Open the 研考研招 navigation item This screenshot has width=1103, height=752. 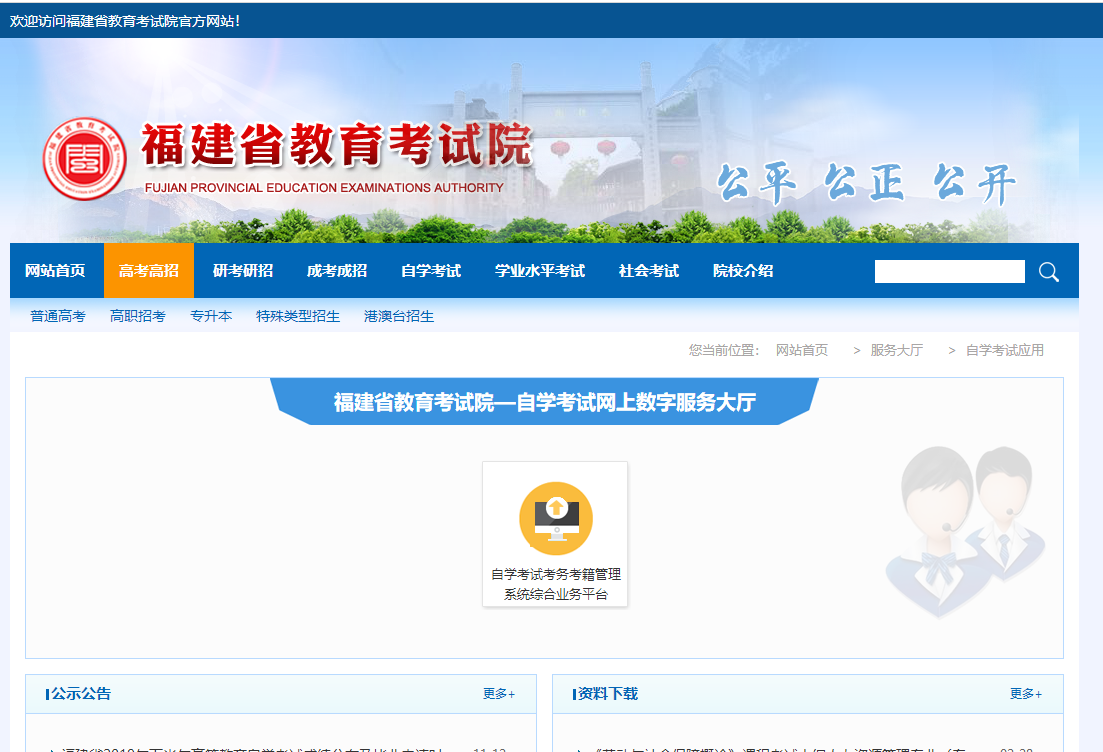click(243, 271)
